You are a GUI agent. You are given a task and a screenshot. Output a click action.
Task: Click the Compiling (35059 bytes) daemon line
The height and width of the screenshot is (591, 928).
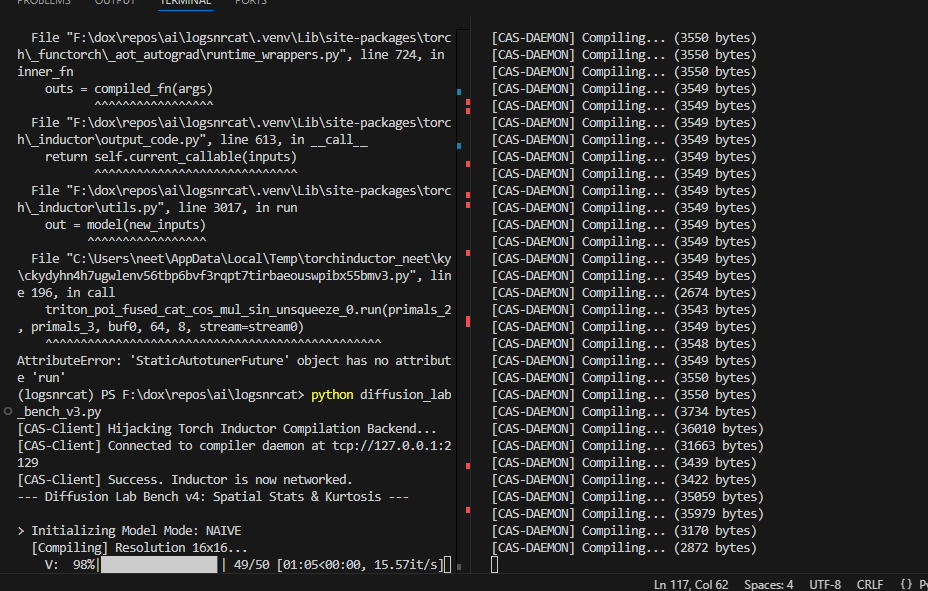tap(627, 496)
